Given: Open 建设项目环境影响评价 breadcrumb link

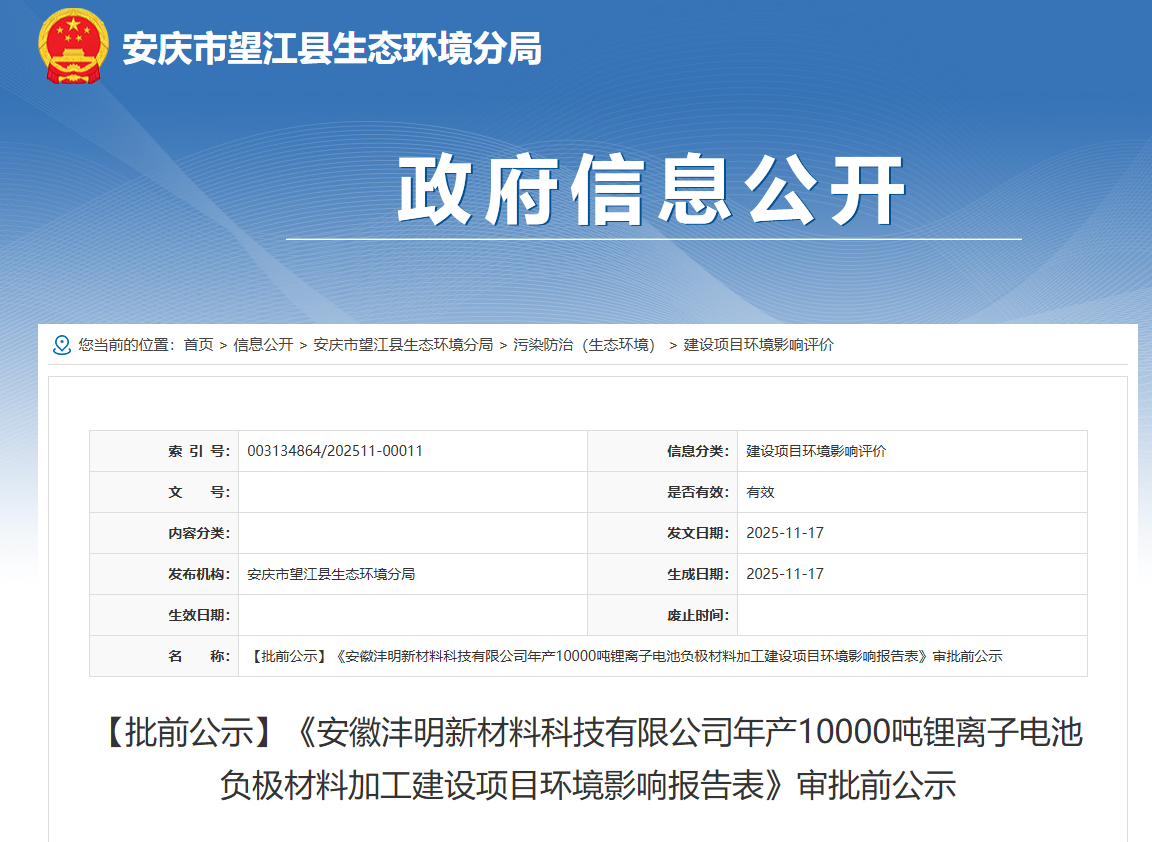Looking at the screenshot, I should click(x=758, y=345).
